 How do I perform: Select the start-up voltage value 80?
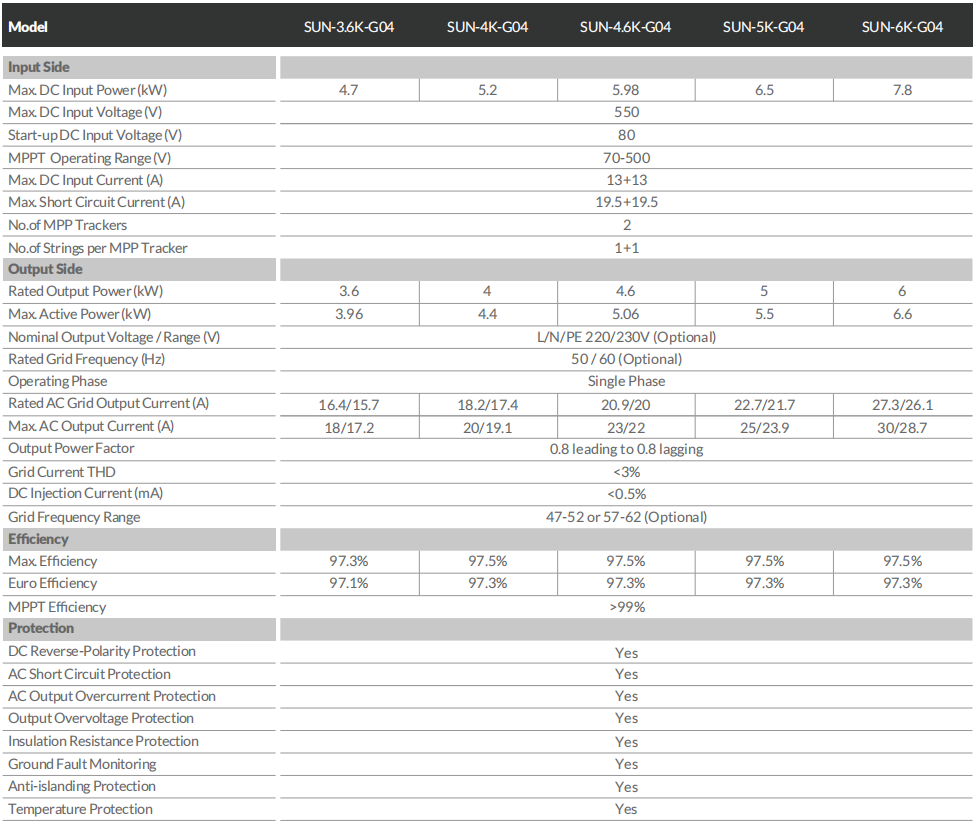coord(626,135)
